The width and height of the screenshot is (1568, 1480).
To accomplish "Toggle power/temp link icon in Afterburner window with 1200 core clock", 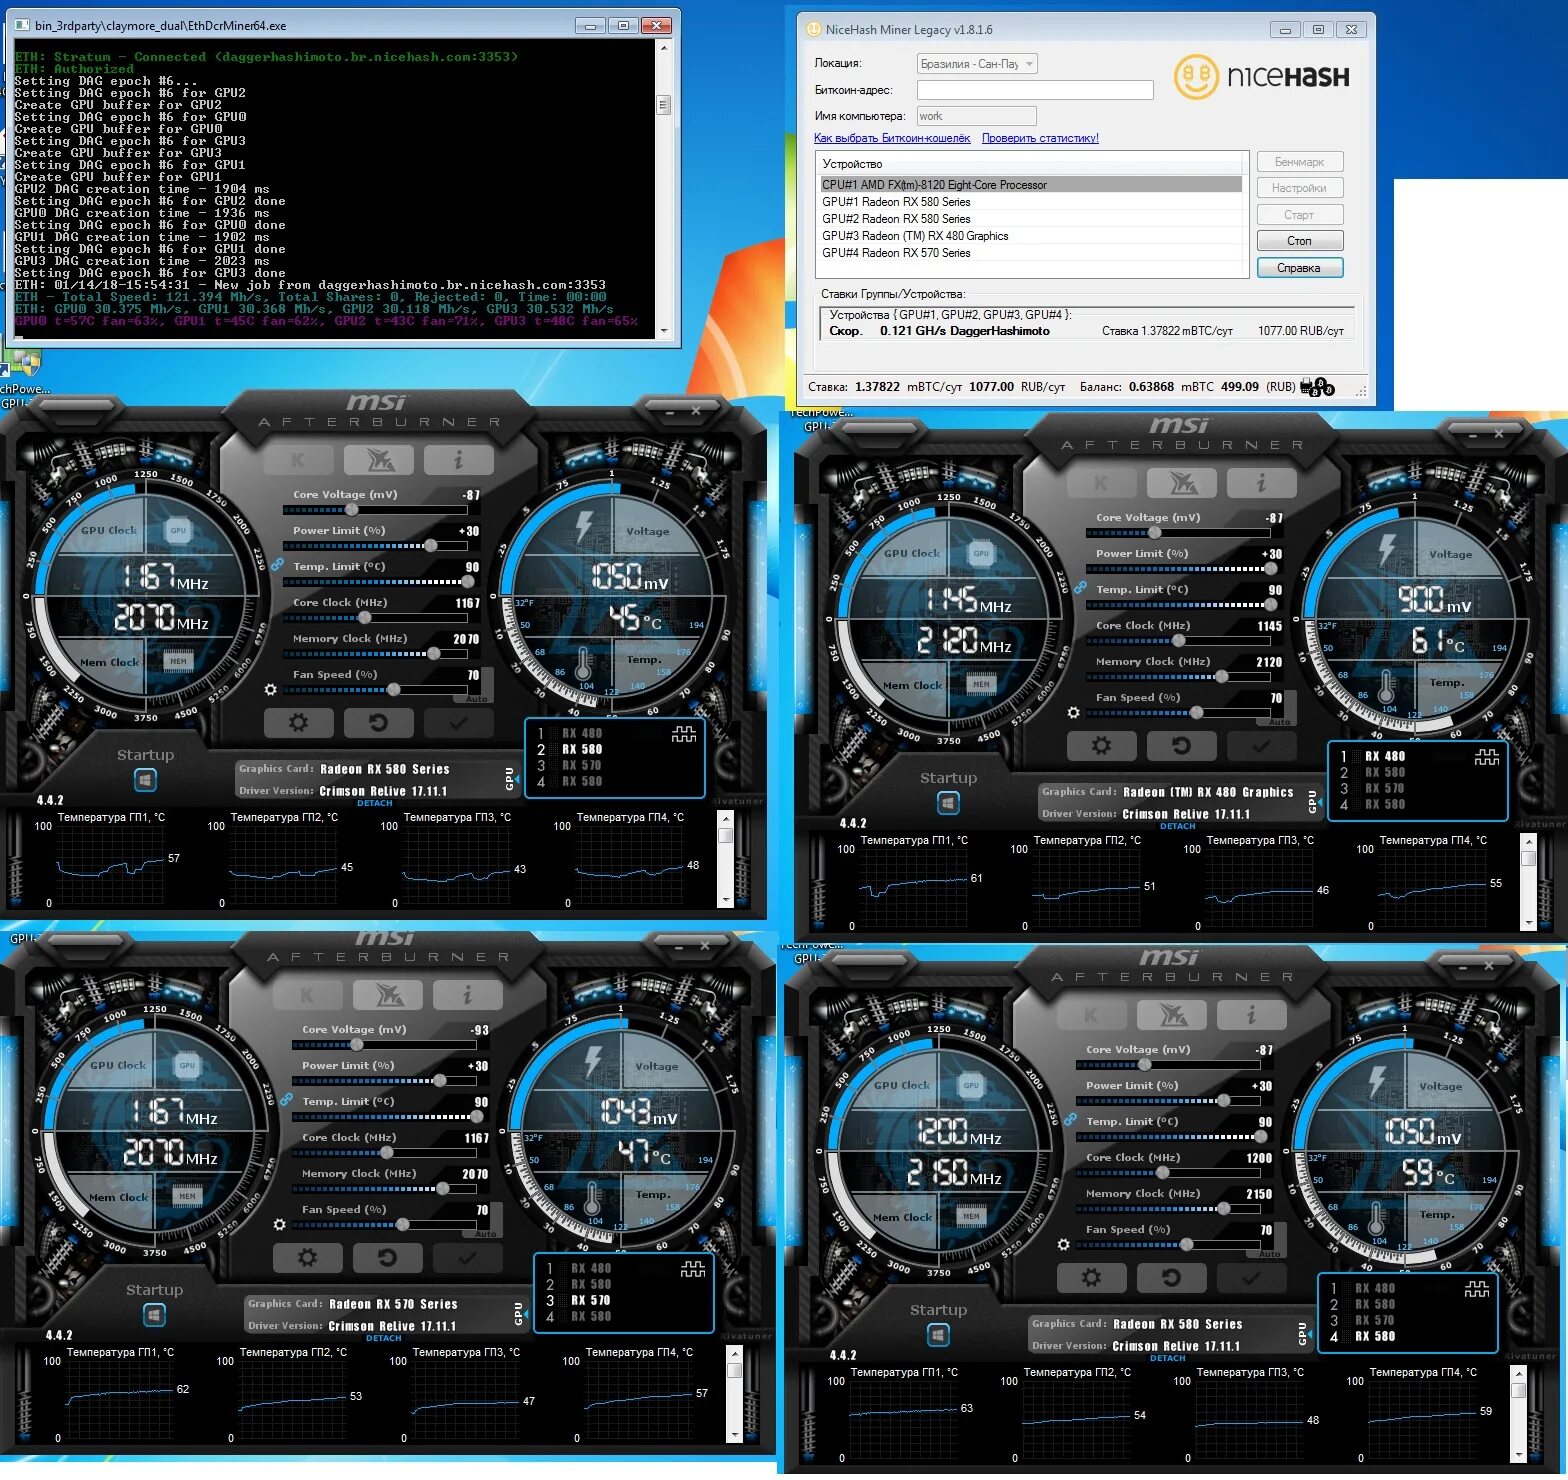I will [1070, 1120].
